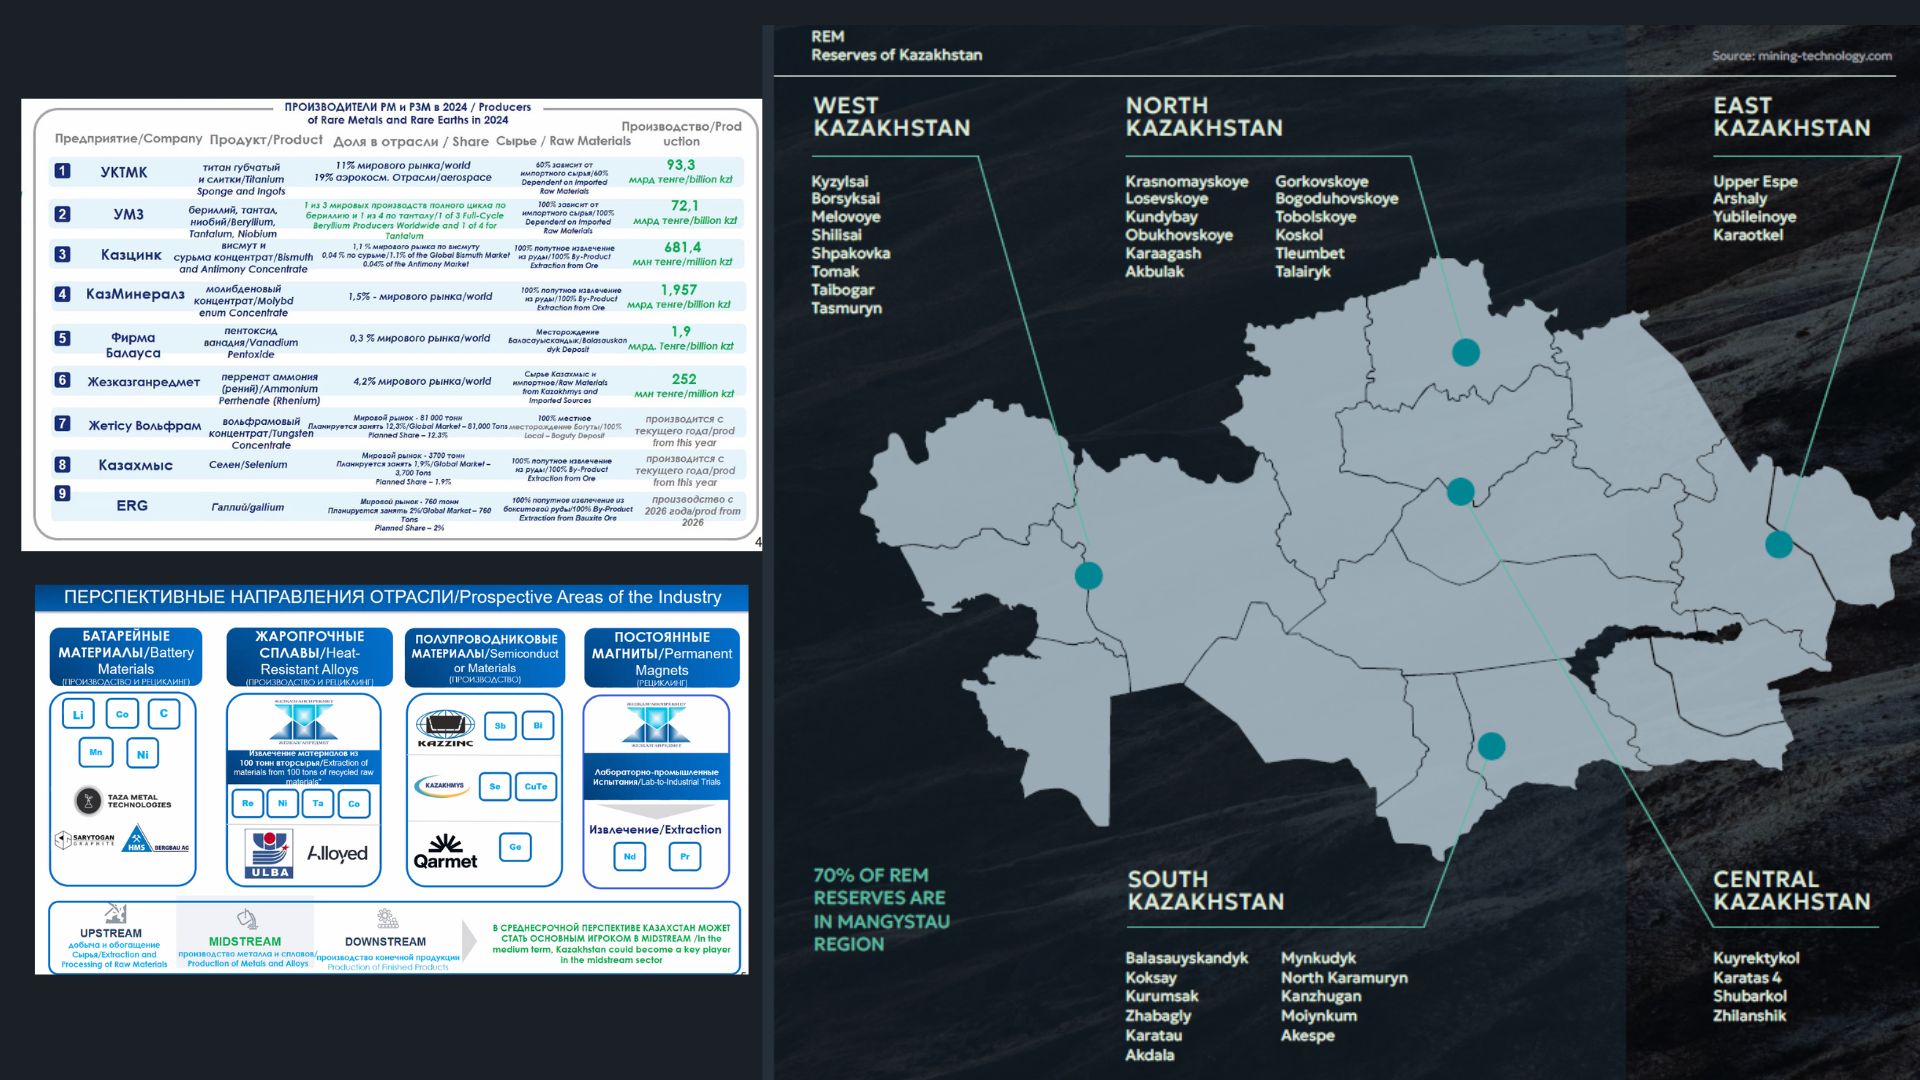The height and width of the screenshot is (1080, 1920).
Task: Click the 'Source: mining-technology.com' text
Action: pyautogui.click(x=1802, y=56)
